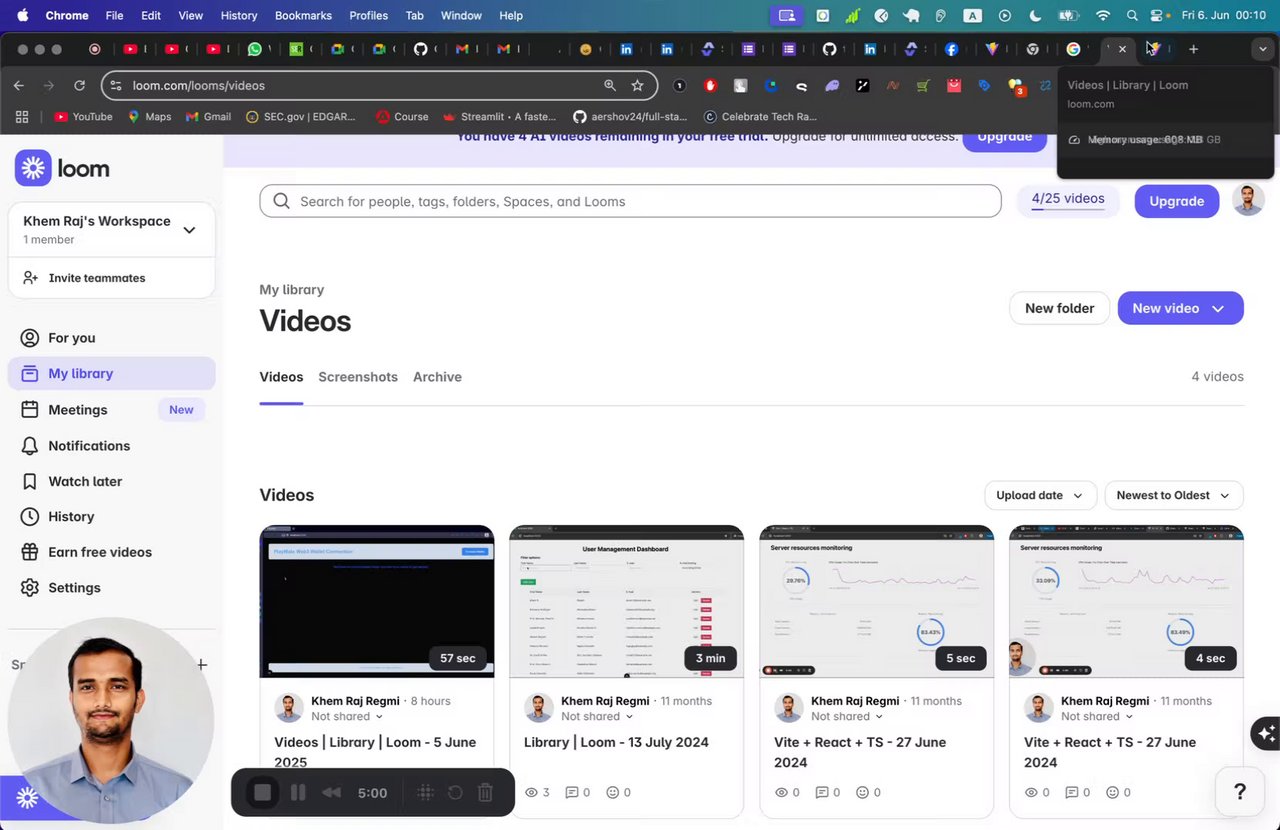This screenshot has width=1280, height=830.
Task: Open the Upload date sort dropdown
Action: (x=1040, y=495)
